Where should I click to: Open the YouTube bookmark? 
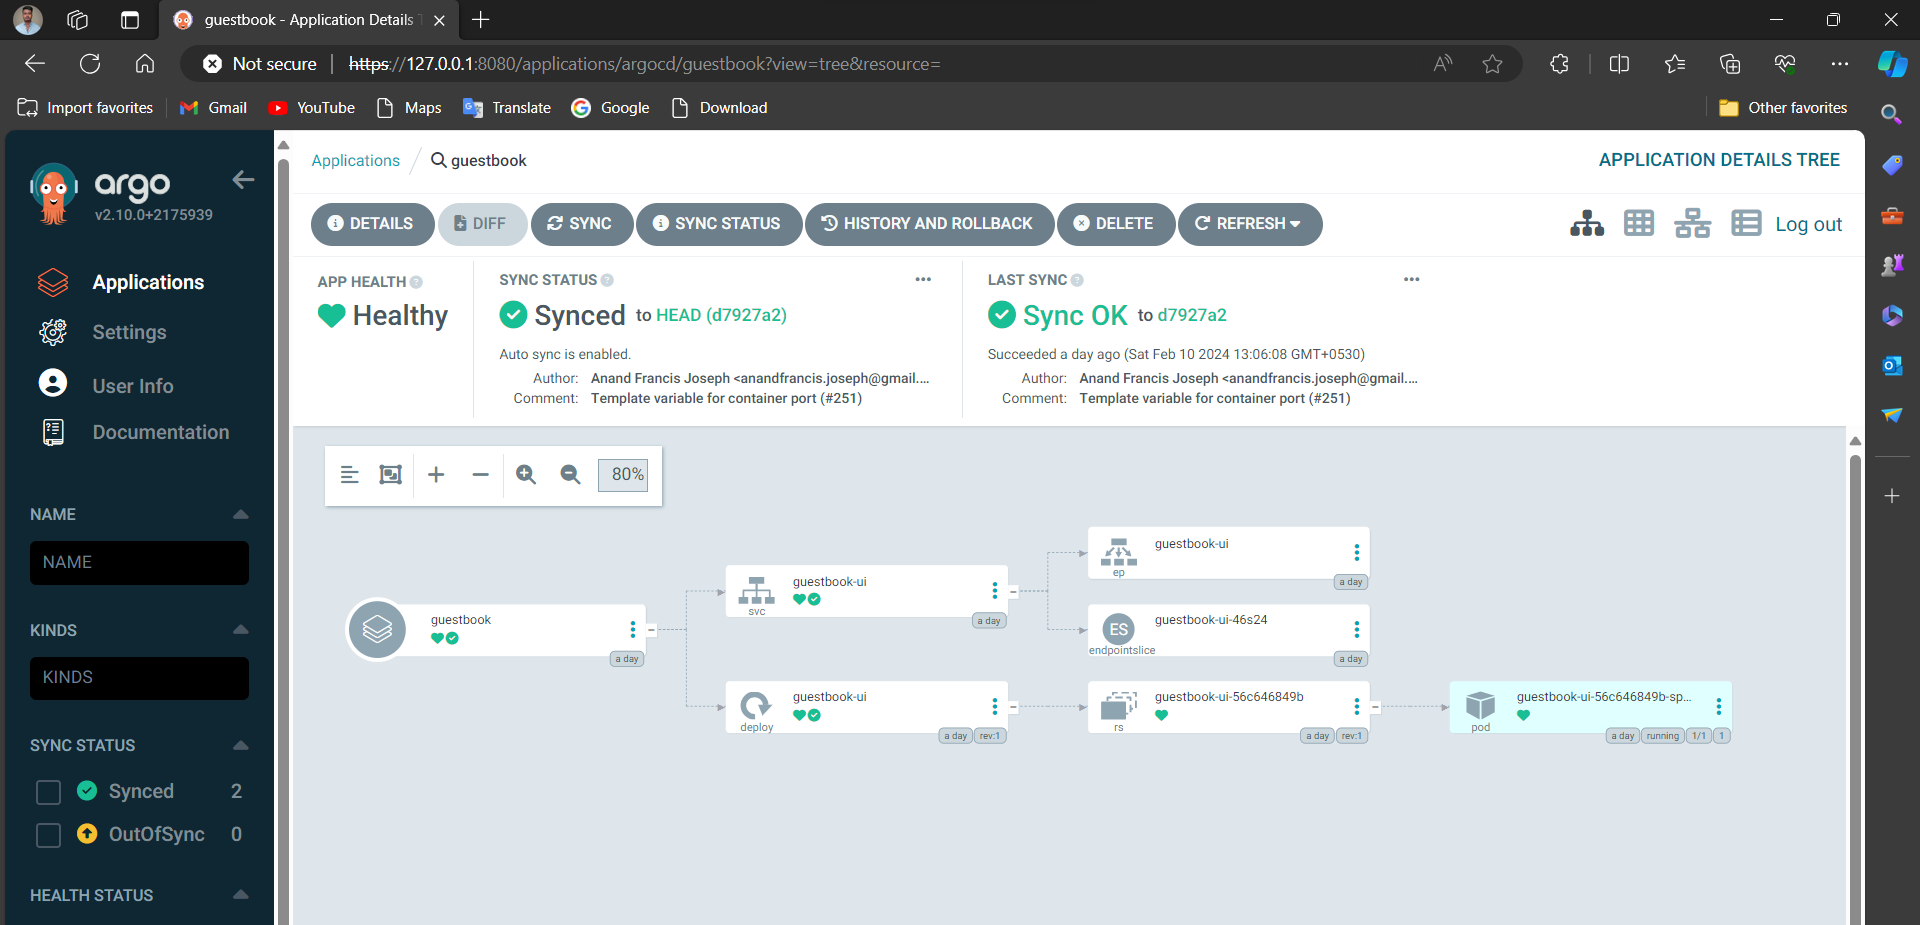click(312, 108)
